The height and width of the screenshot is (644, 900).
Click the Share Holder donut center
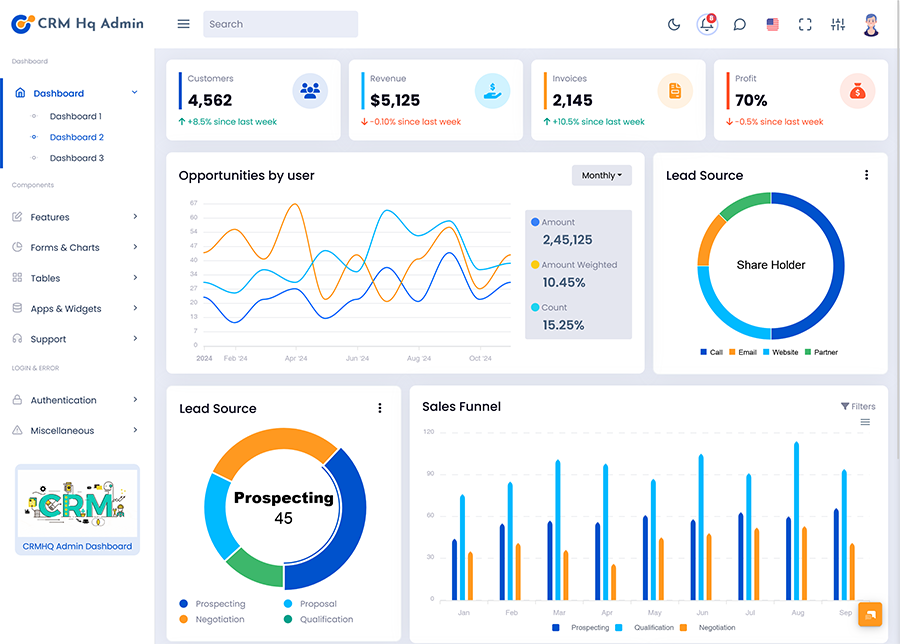[771, 265]
